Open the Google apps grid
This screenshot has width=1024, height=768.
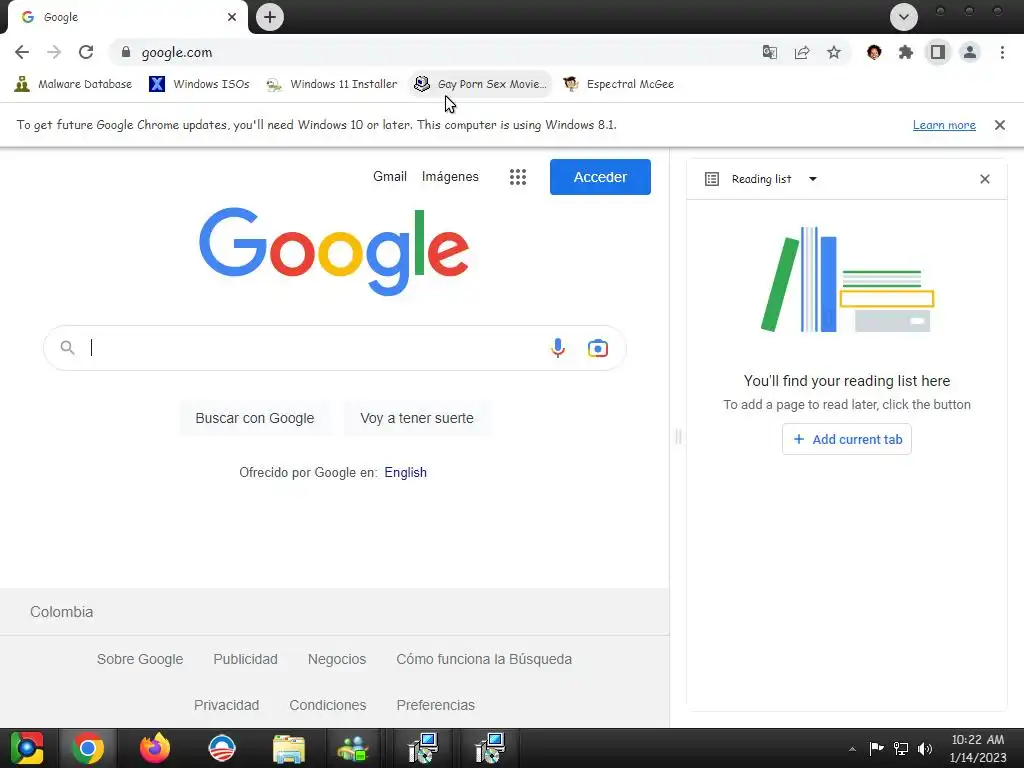[x=518, y=177]
